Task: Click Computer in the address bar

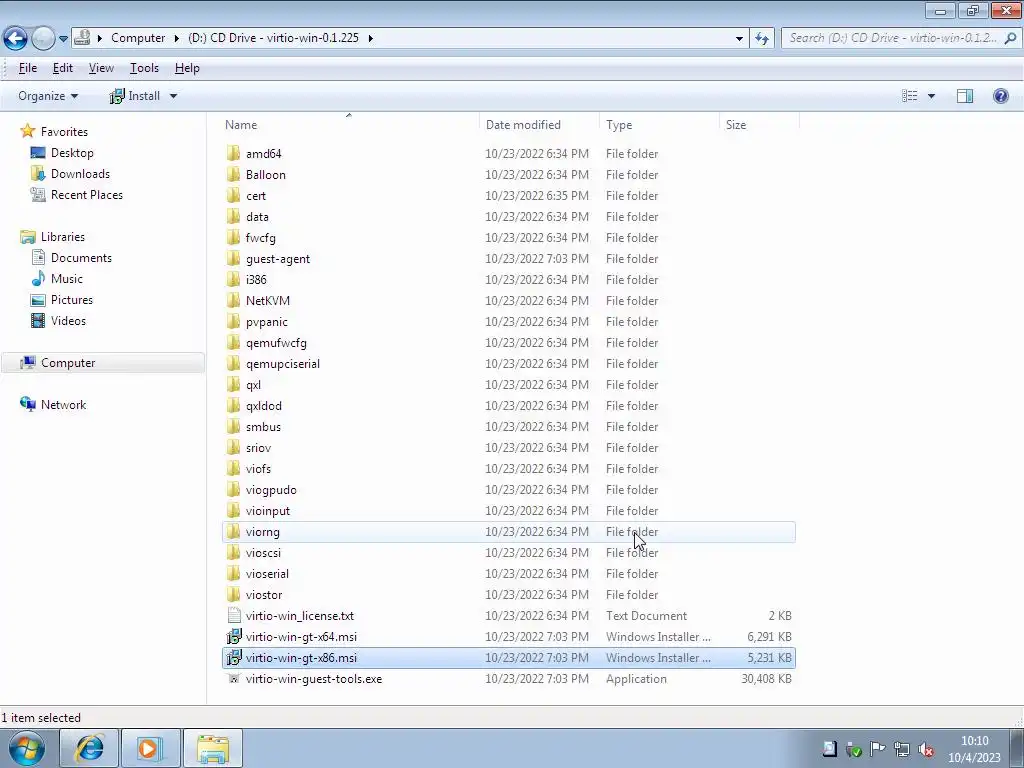Action: coord(138,38)
